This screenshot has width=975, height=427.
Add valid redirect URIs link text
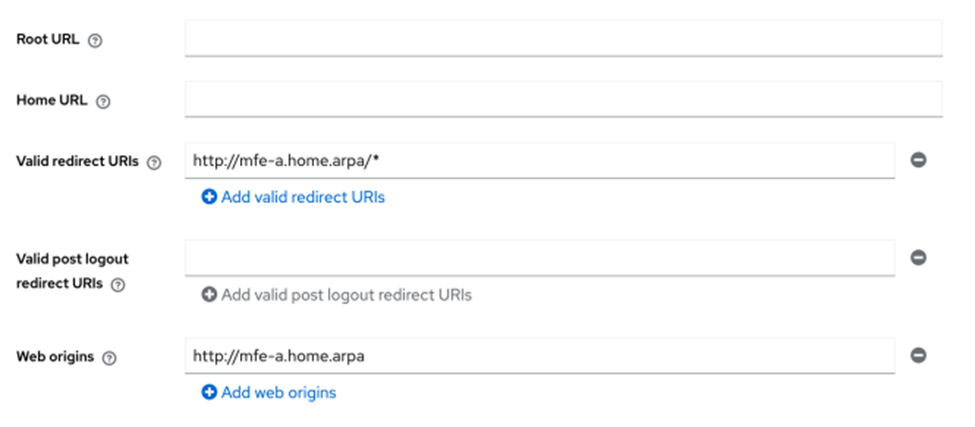[303, 197]
